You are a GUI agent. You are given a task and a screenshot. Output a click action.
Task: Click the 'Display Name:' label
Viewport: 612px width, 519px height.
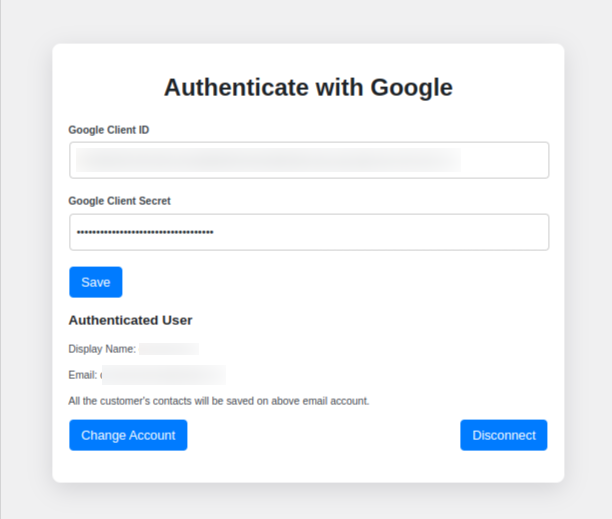pos(102,349)
